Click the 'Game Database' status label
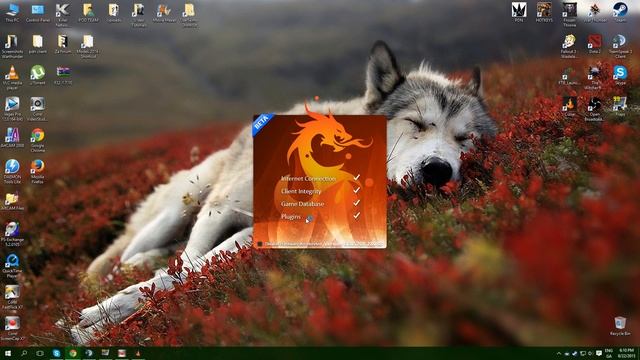640x360 pixels. pos(302,204)
